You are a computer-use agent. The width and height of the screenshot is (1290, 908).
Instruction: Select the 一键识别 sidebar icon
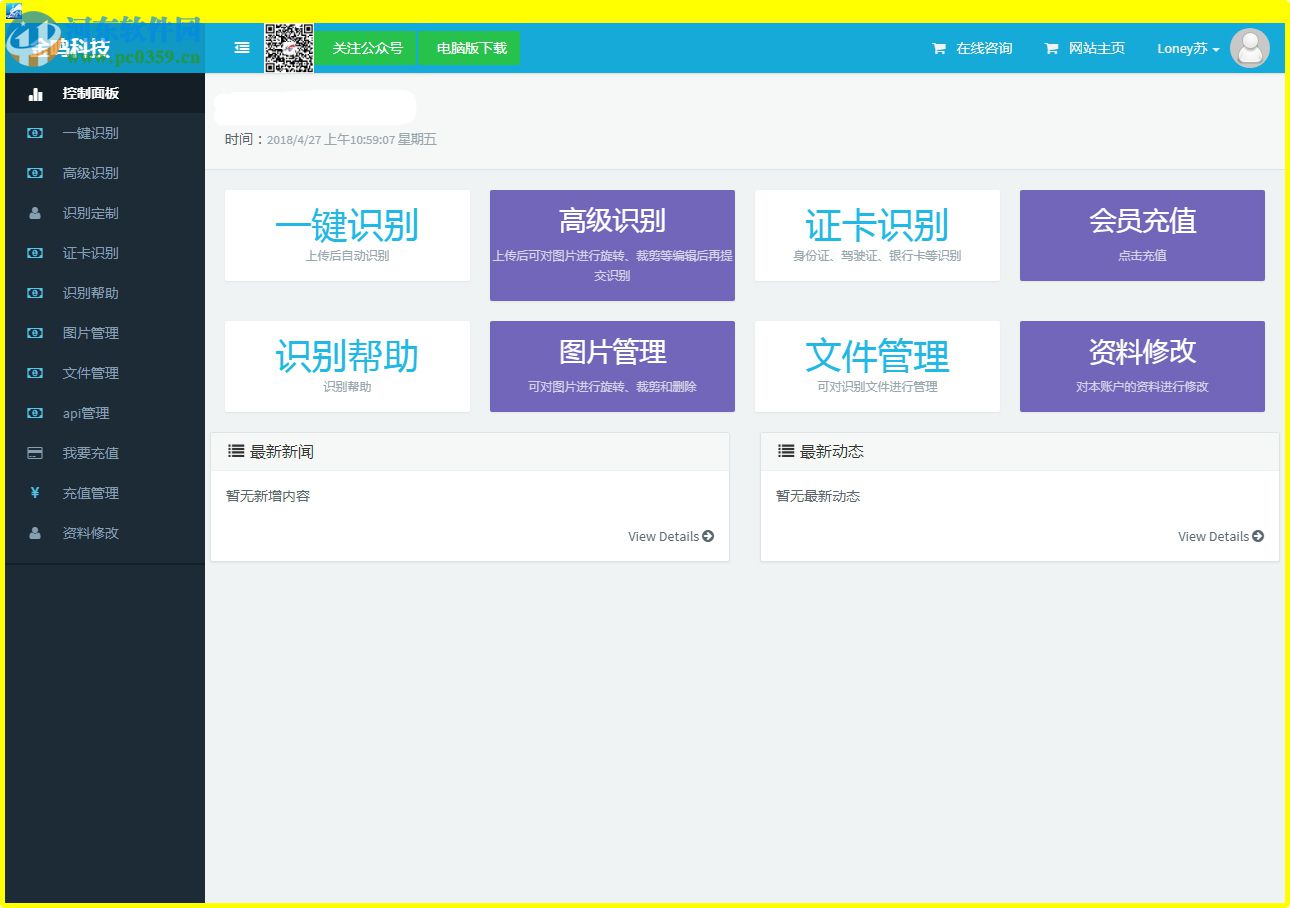[x=33, y=133]
